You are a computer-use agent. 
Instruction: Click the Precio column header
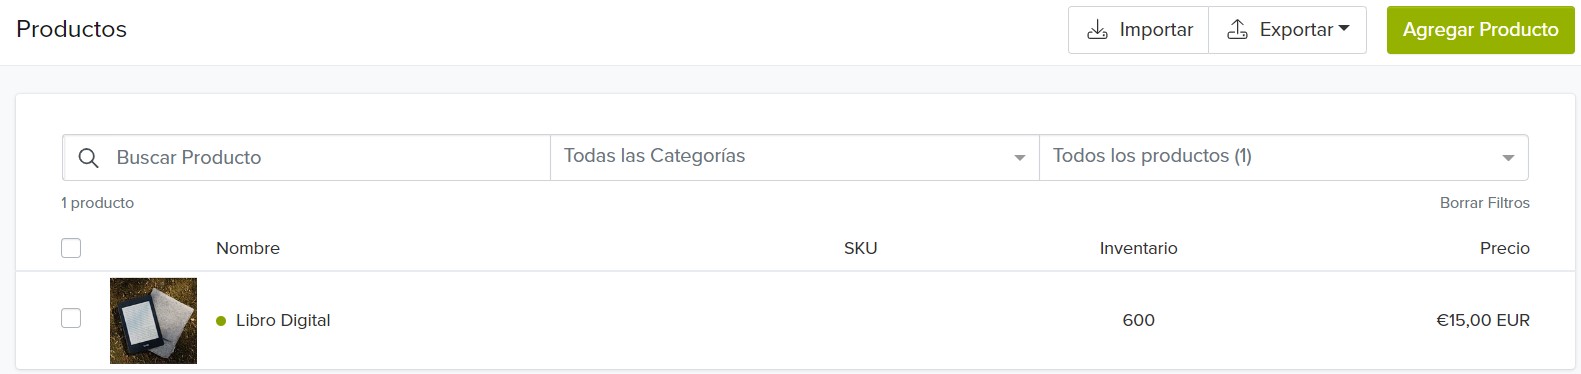1504,248
